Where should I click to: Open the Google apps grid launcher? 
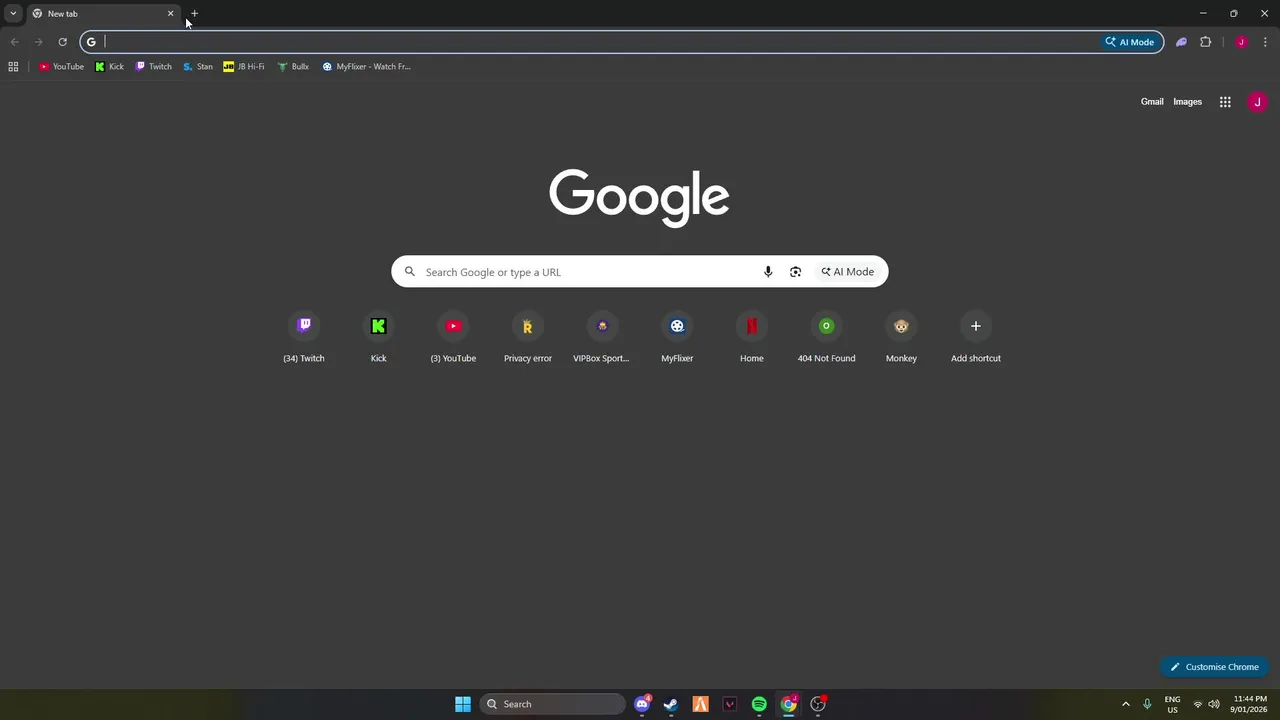[1225, 102]
